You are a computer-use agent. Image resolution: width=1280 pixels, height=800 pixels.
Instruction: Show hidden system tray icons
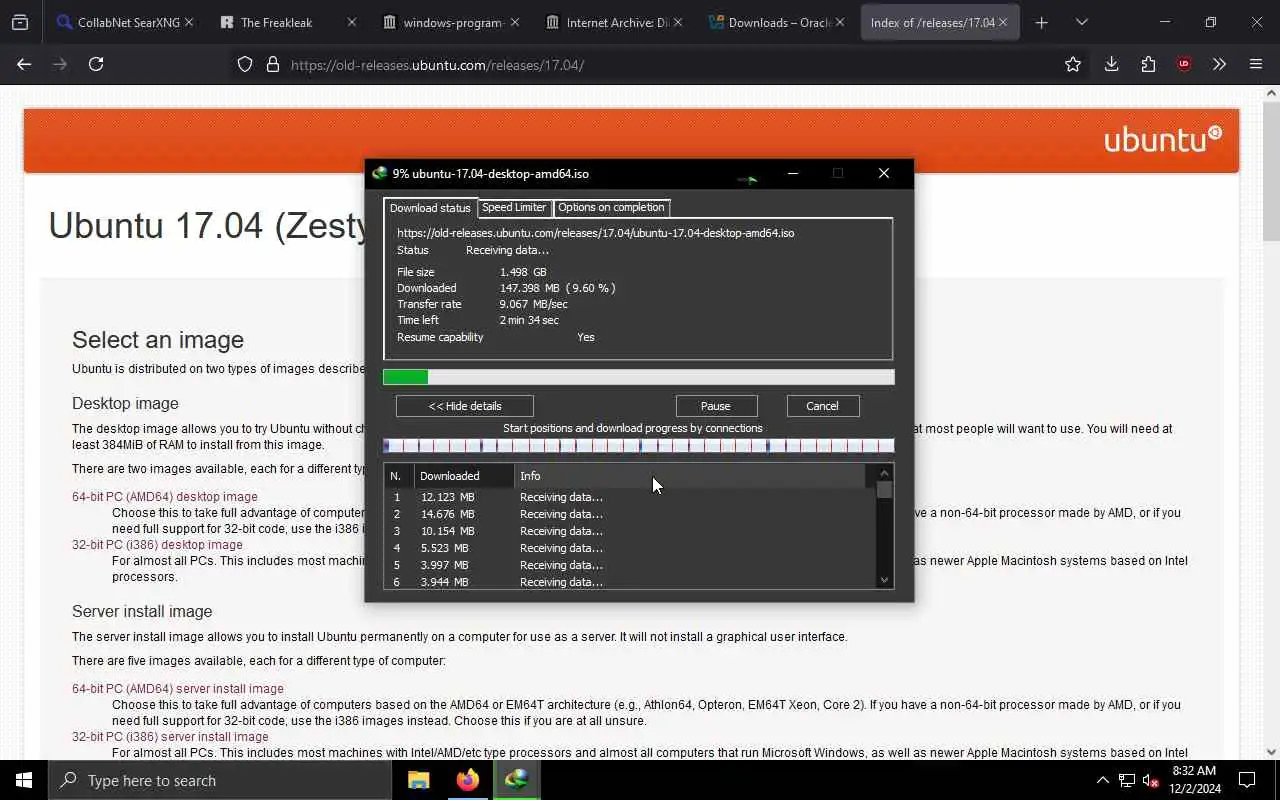click(x=1102, y=780)
